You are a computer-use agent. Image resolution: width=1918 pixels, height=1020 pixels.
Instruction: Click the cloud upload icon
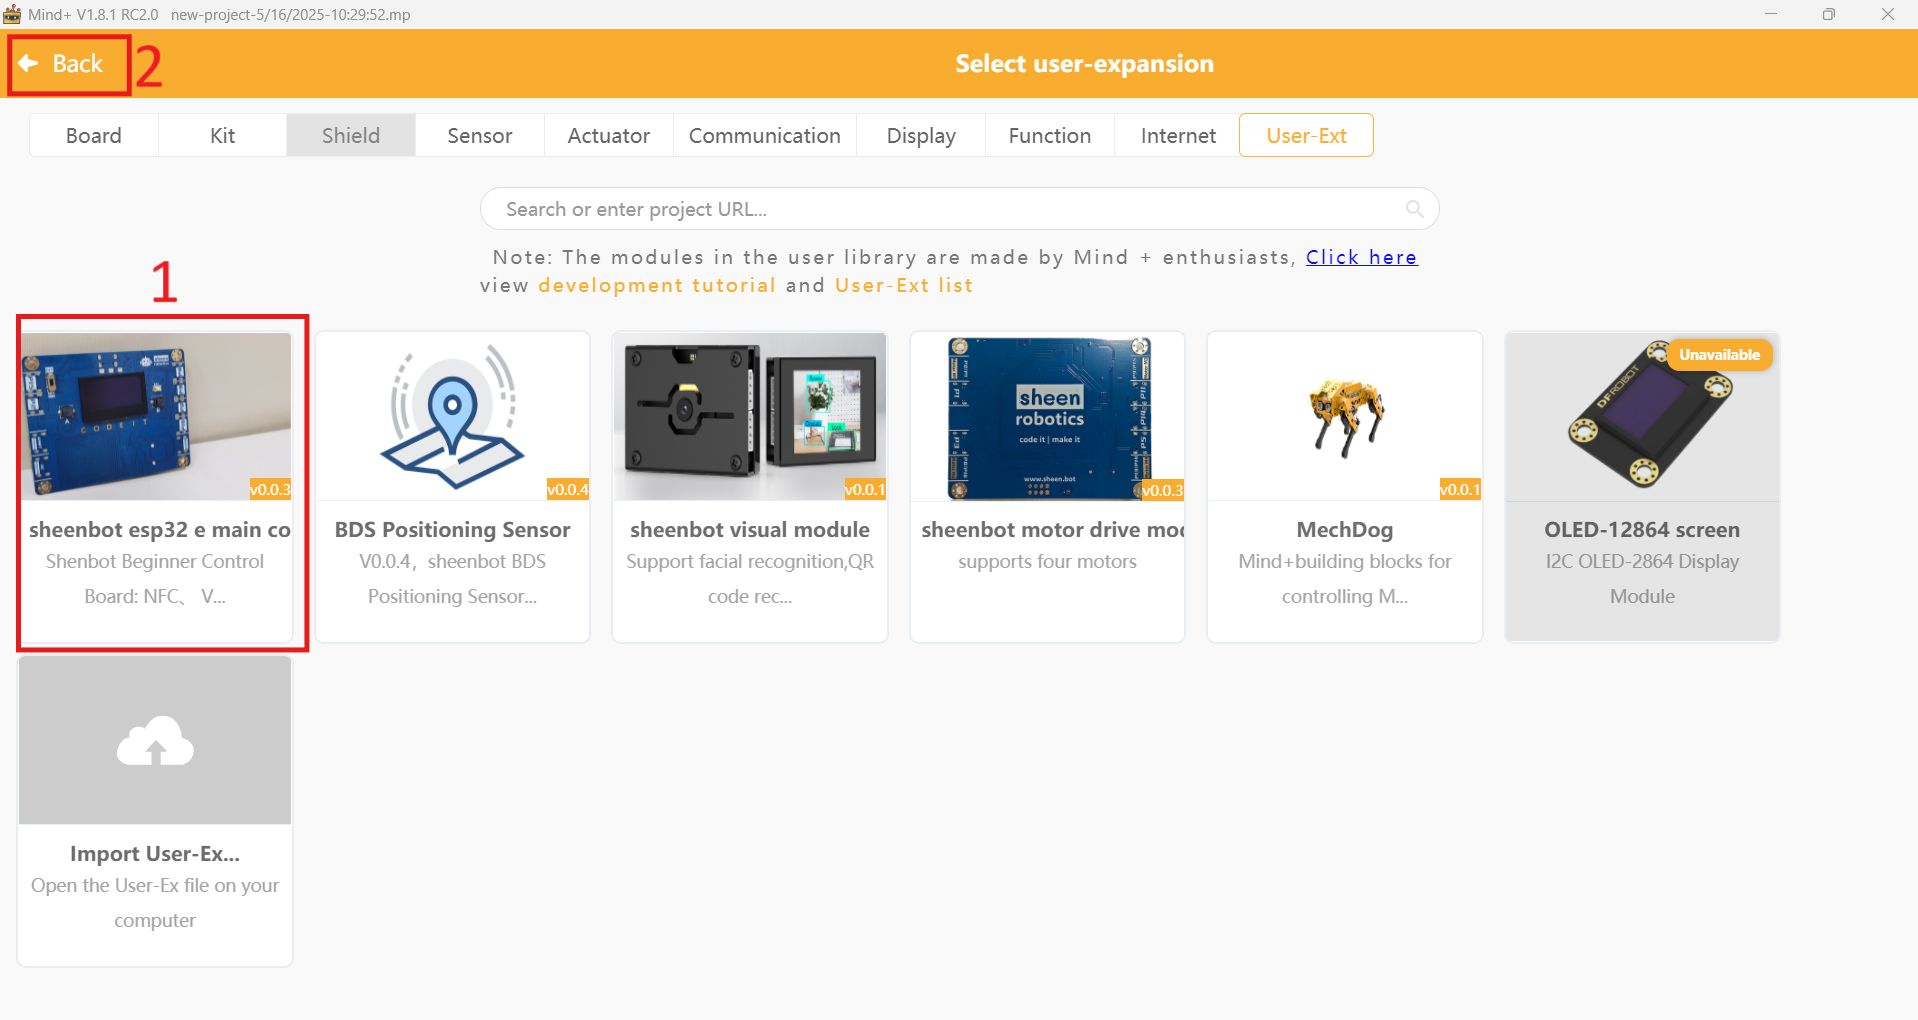pos(155,741)
